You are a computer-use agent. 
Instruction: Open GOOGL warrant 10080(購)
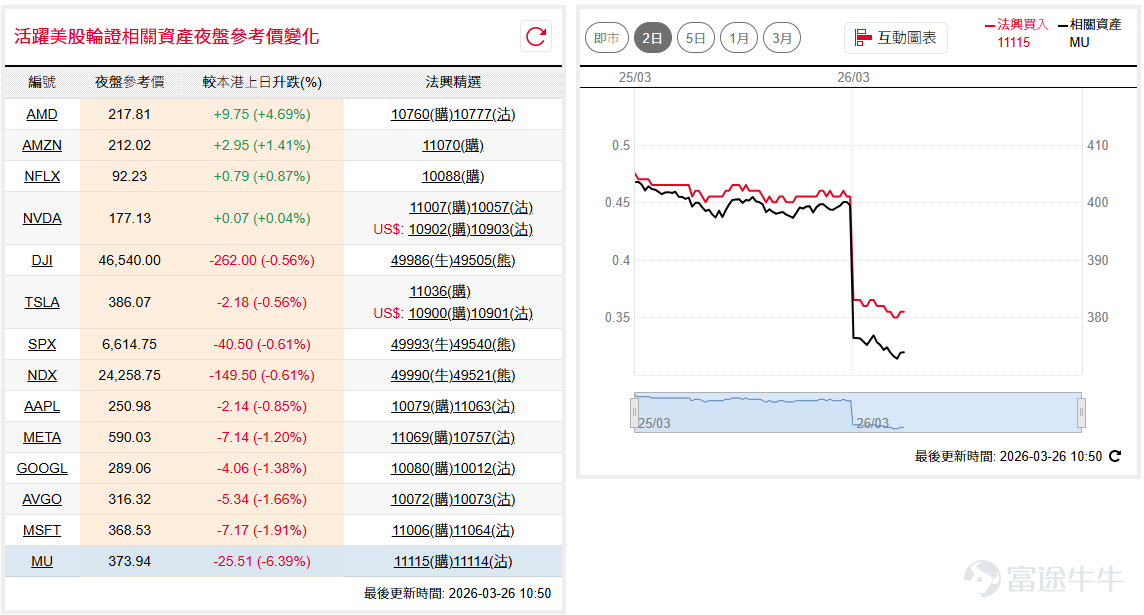422,468
